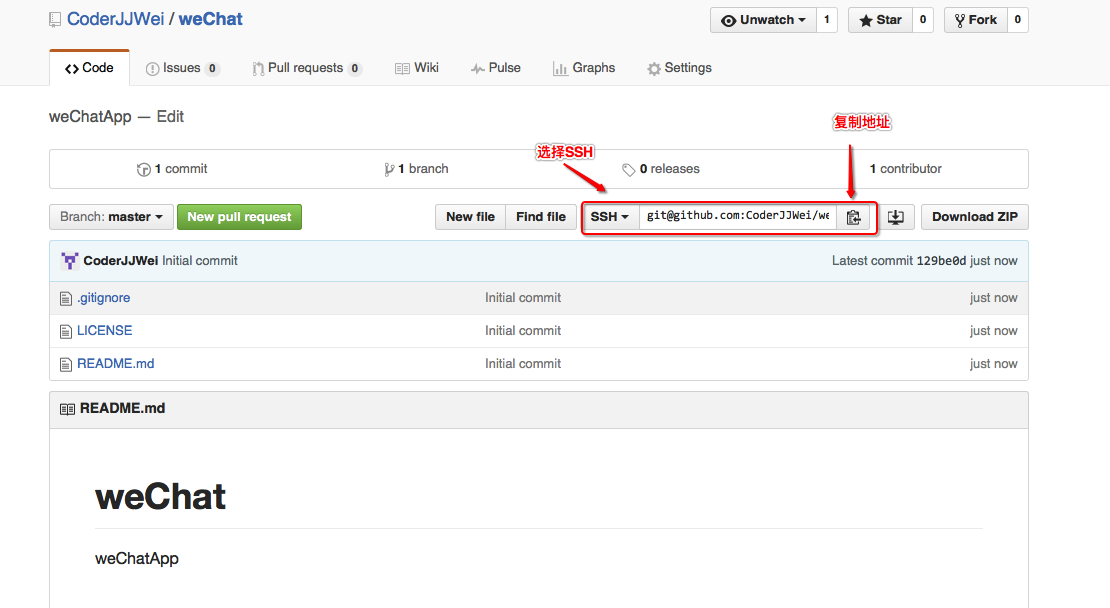Open the LICENSE file

[105, 331]
